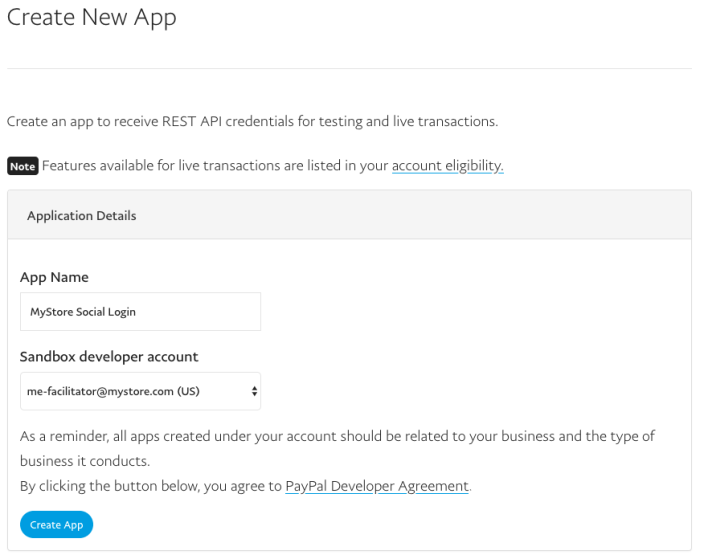The width and height of the screenshot is (704, 559).
Task: Click the Create New App page heading
Action: 92,18
